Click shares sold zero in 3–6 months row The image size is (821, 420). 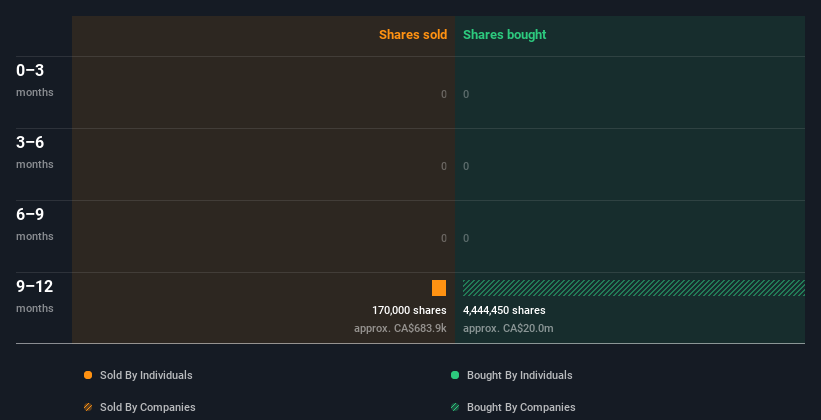pos(444,166)
